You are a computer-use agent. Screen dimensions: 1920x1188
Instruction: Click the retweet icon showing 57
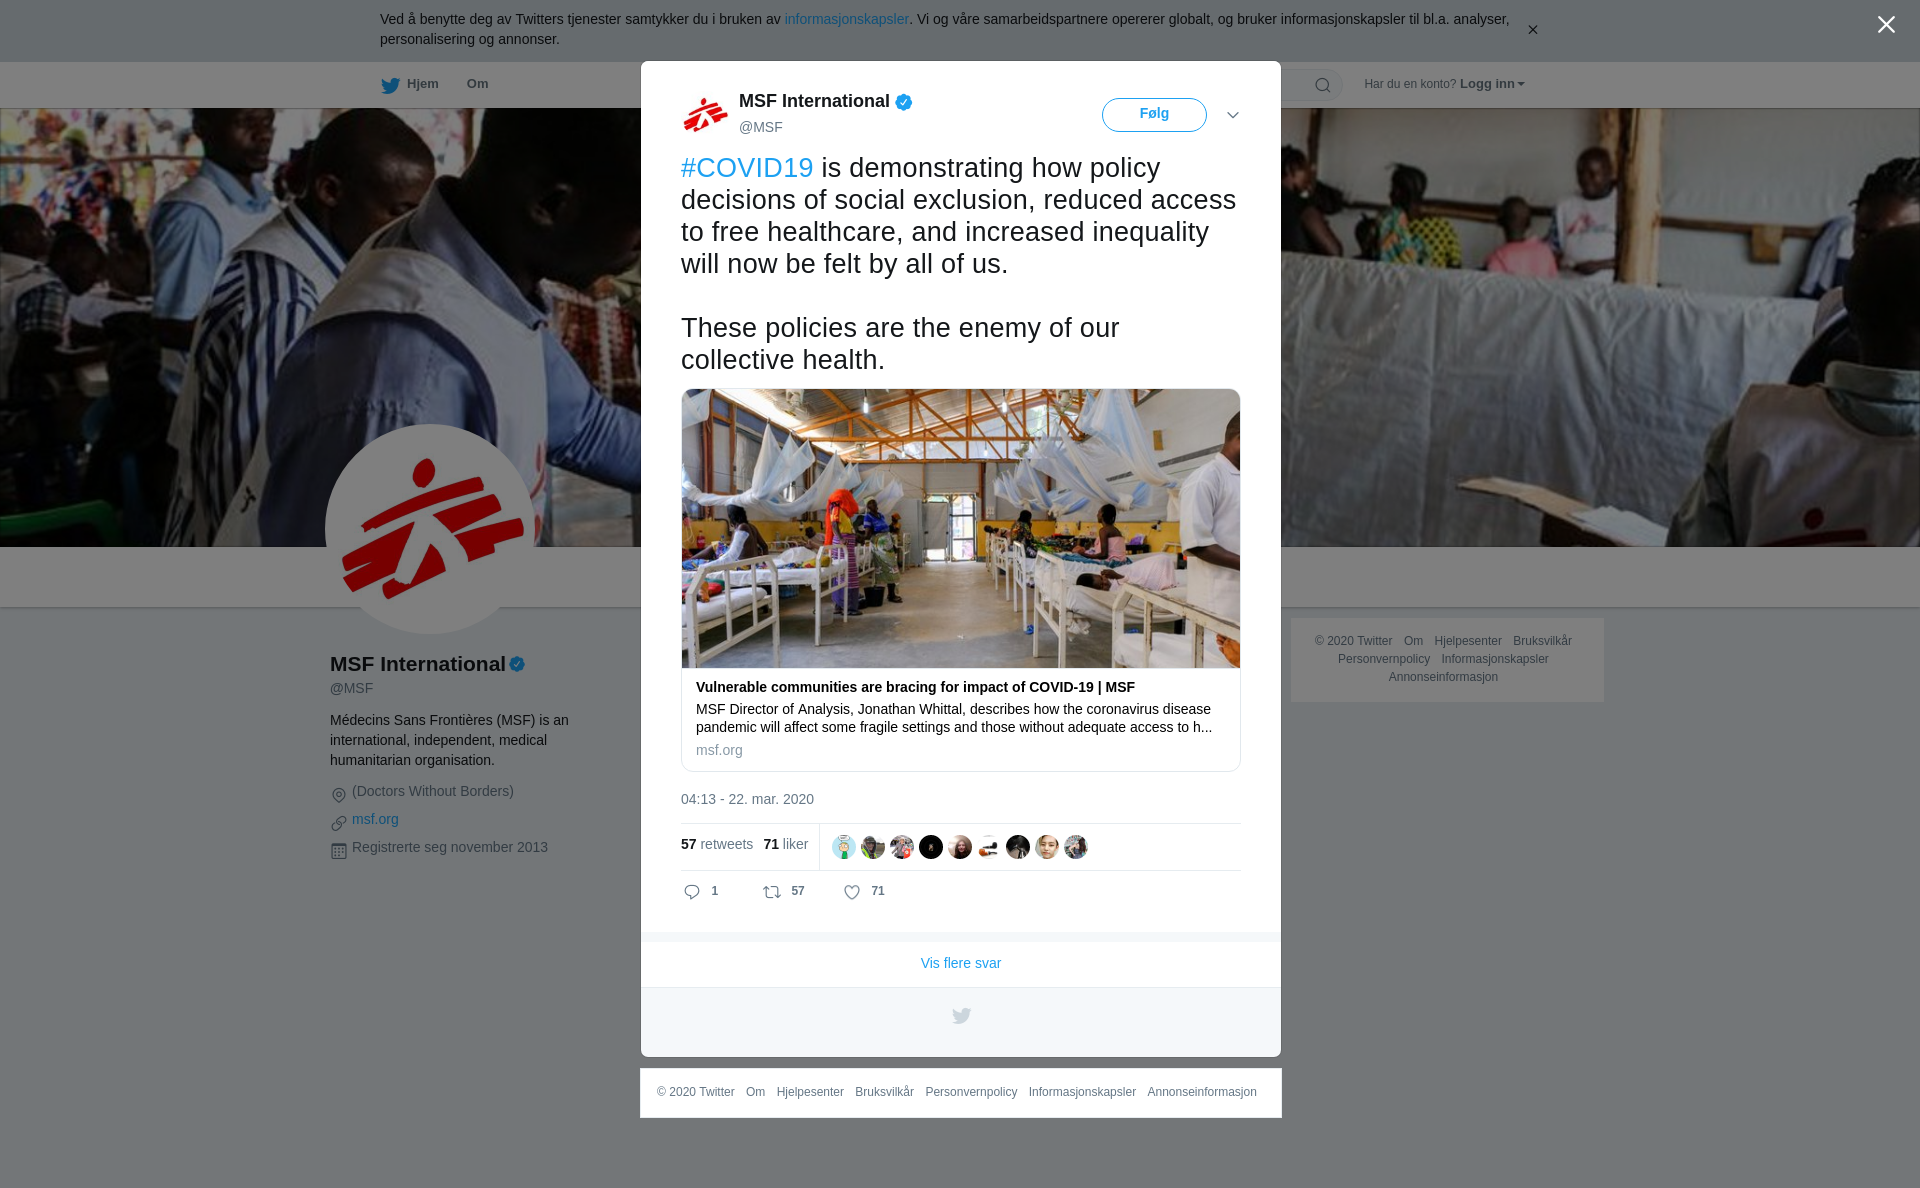point(772,892)
